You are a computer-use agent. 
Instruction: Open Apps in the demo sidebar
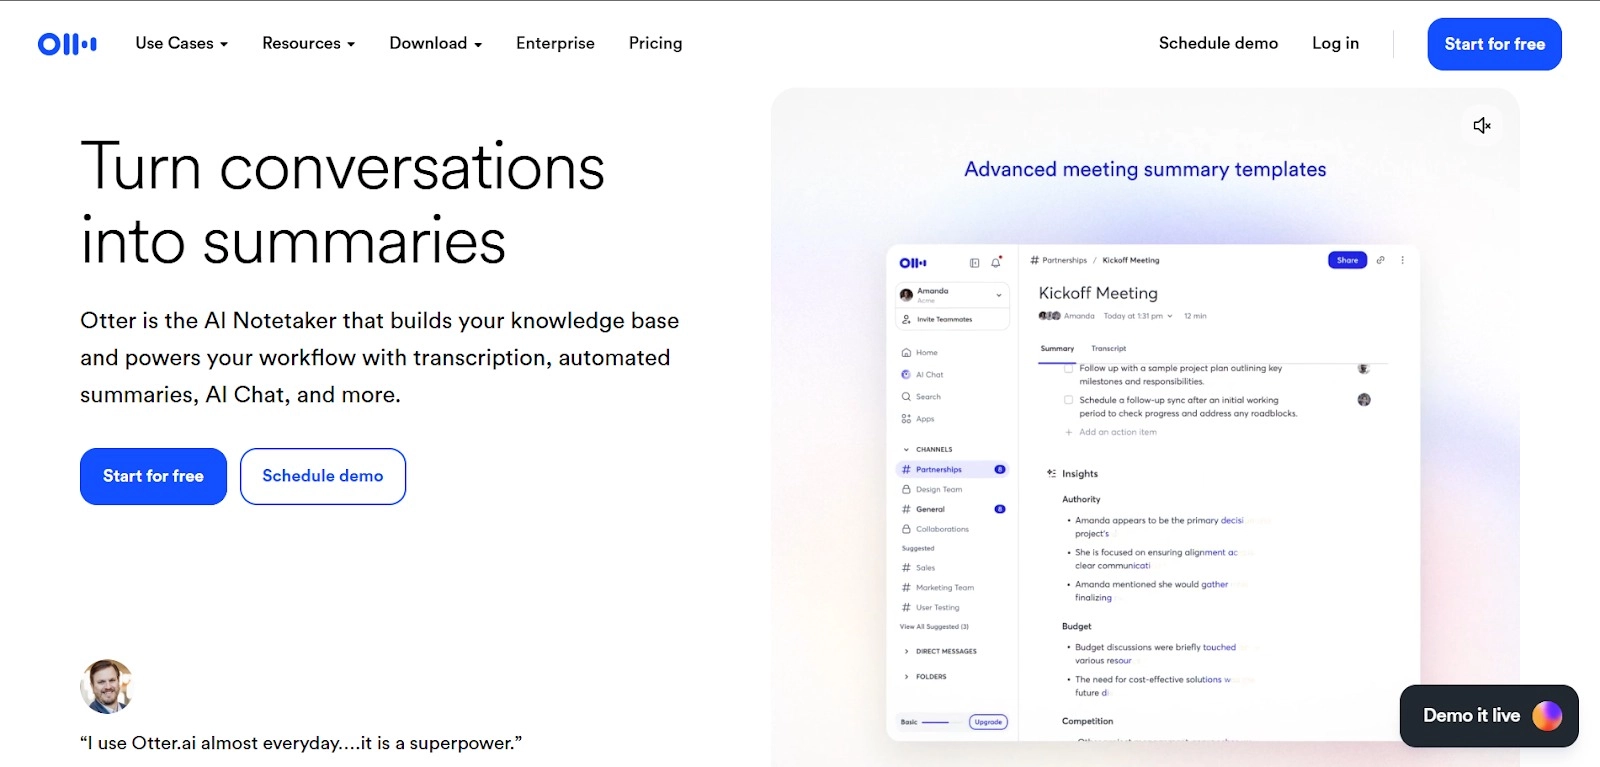coord(924,419)
